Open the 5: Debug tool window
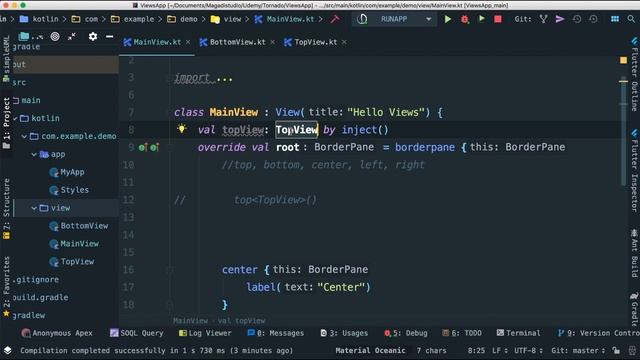Viewport: 640px width, 360px height. click(x=406, y=333)
